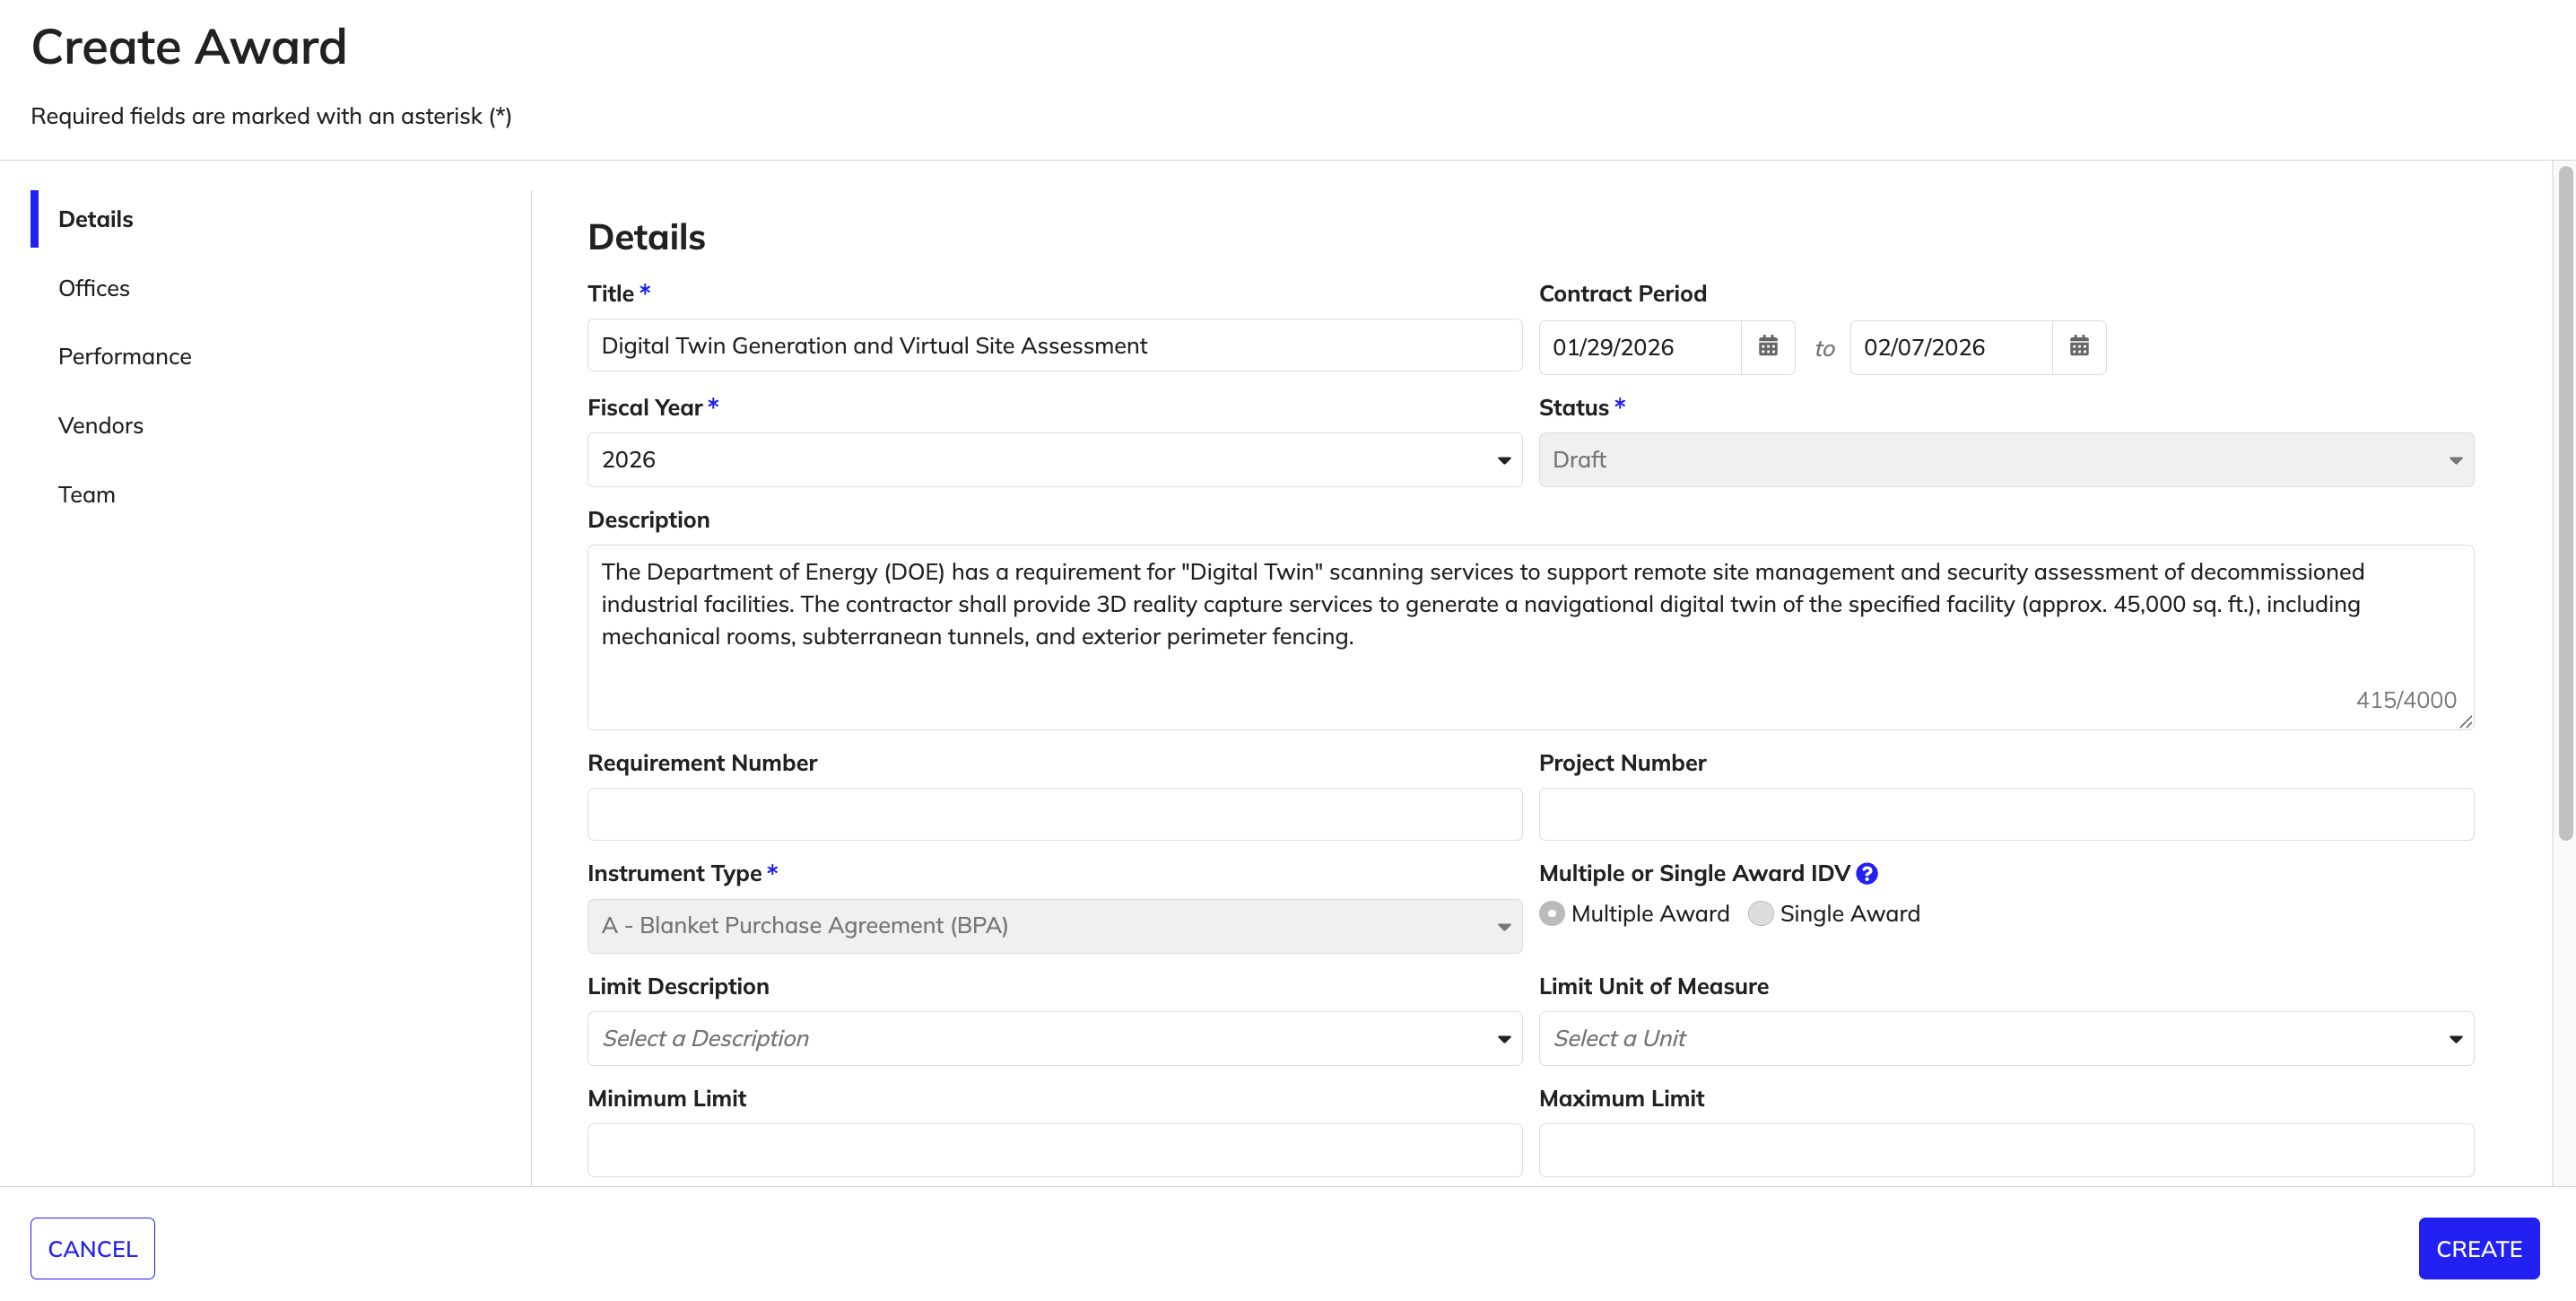Switch to the Offices section
This screenshot has height=1301, width=2576.
(x=94, y=288)
